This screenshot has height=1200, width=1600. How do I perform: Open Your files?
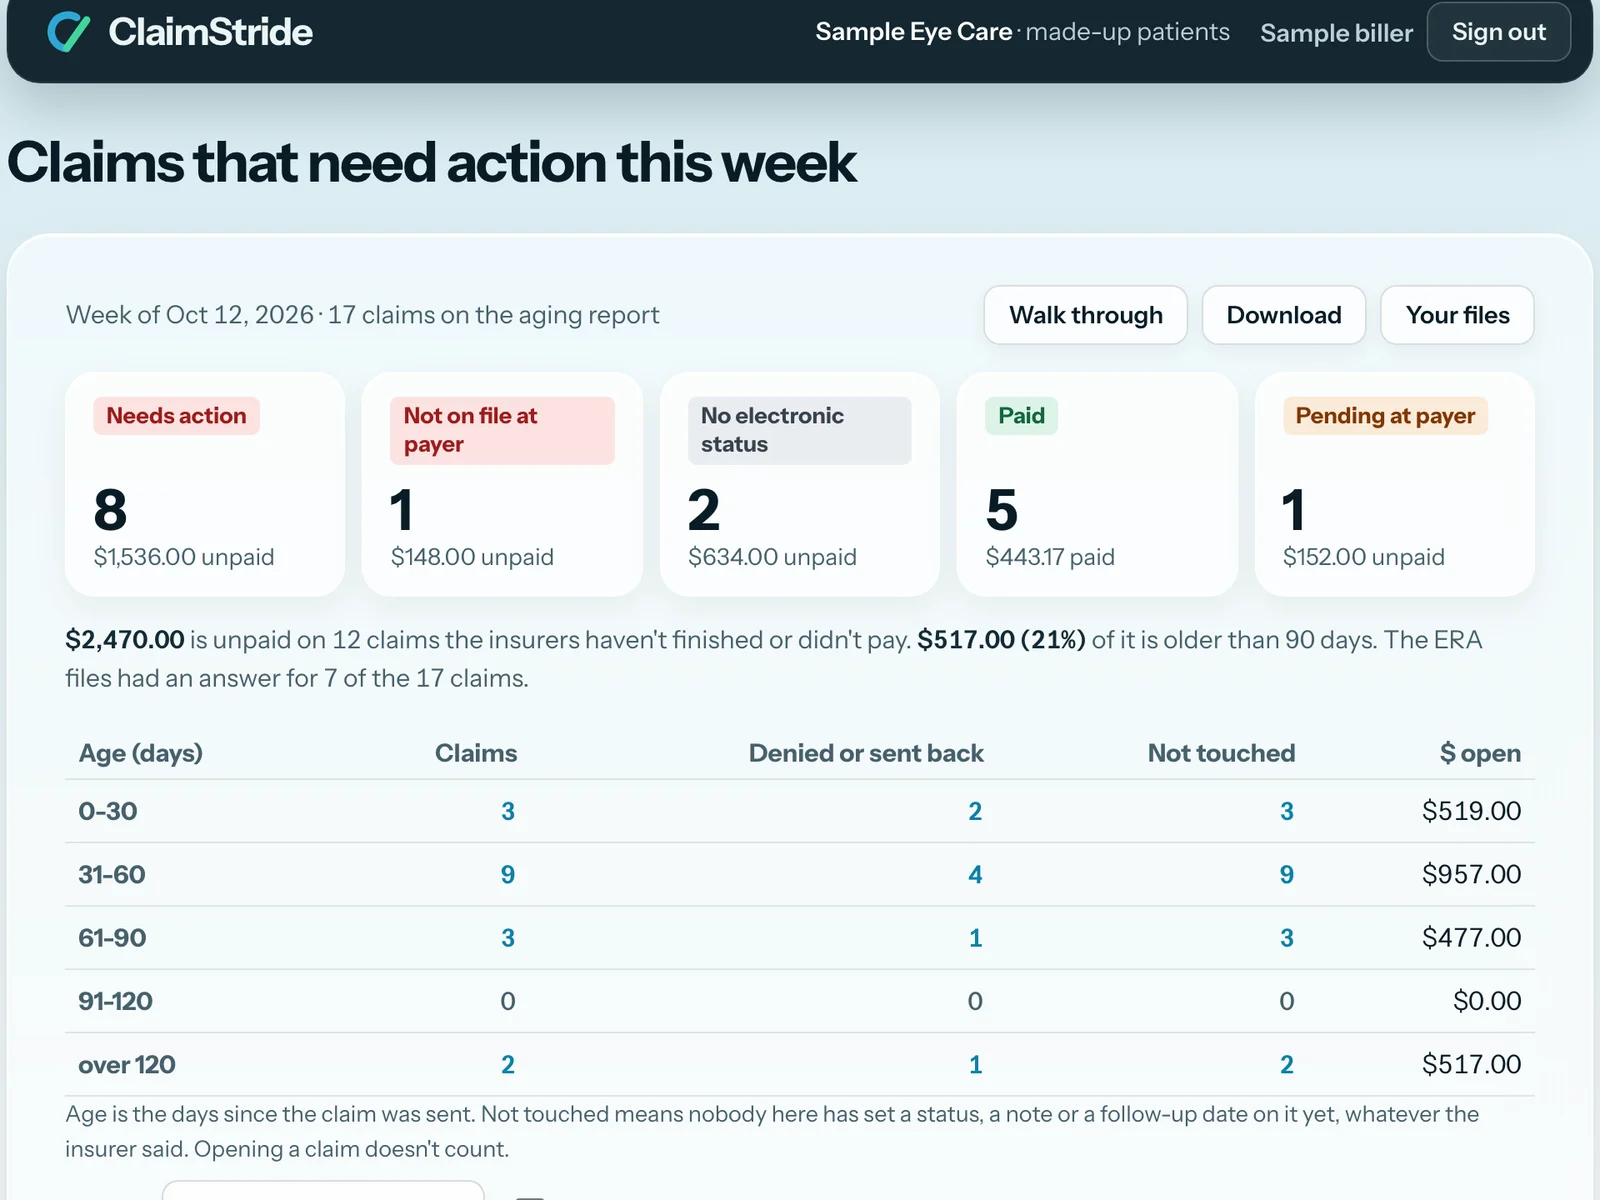1457,315
